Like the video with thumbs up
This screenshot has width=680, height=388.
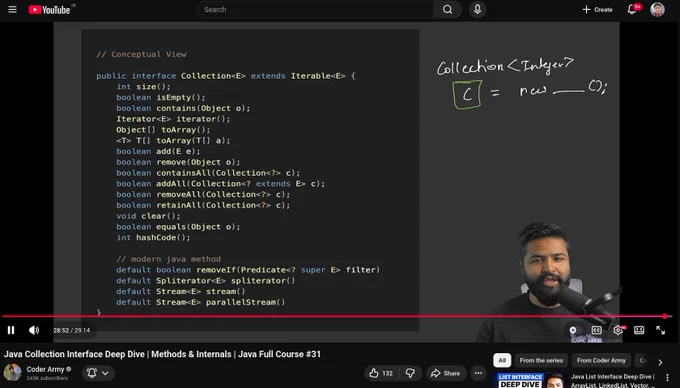381,373
